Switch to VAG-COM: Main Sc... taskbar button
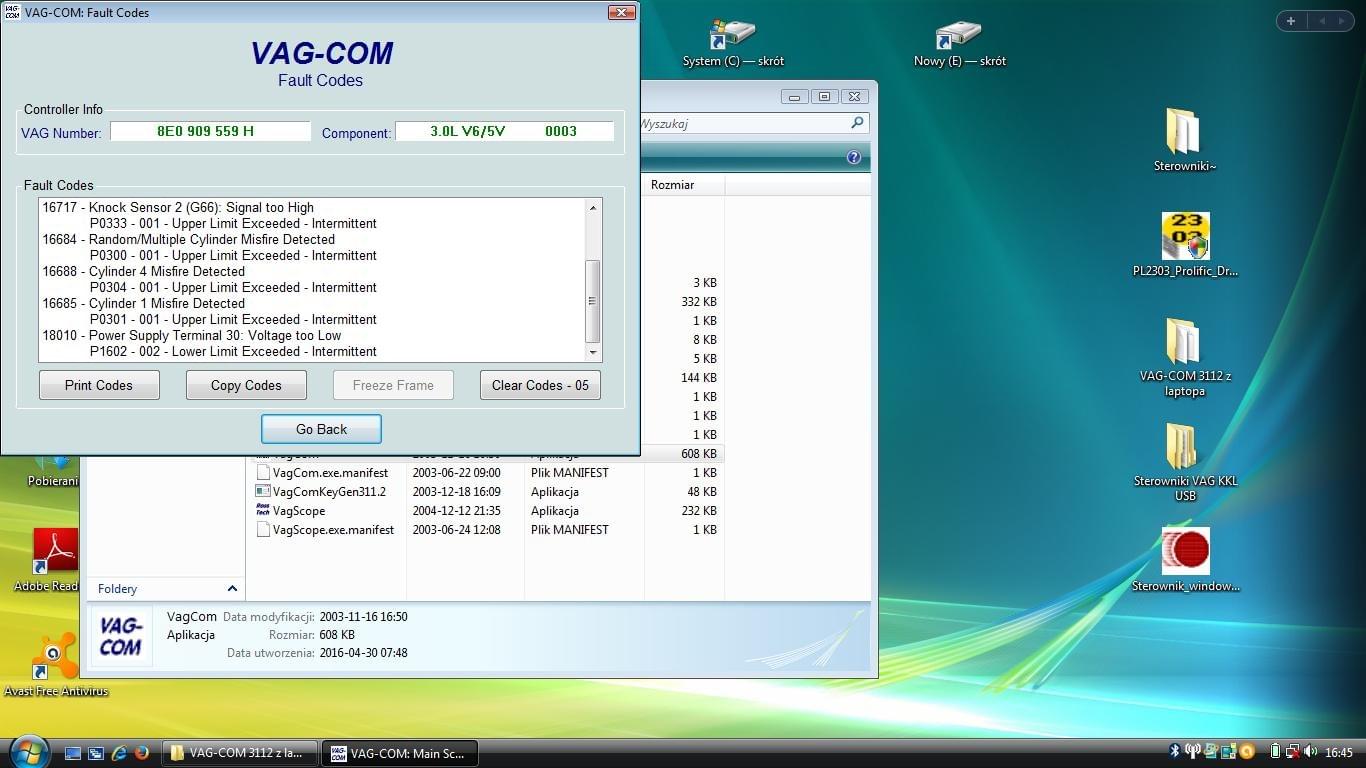 tap(400, 753)
